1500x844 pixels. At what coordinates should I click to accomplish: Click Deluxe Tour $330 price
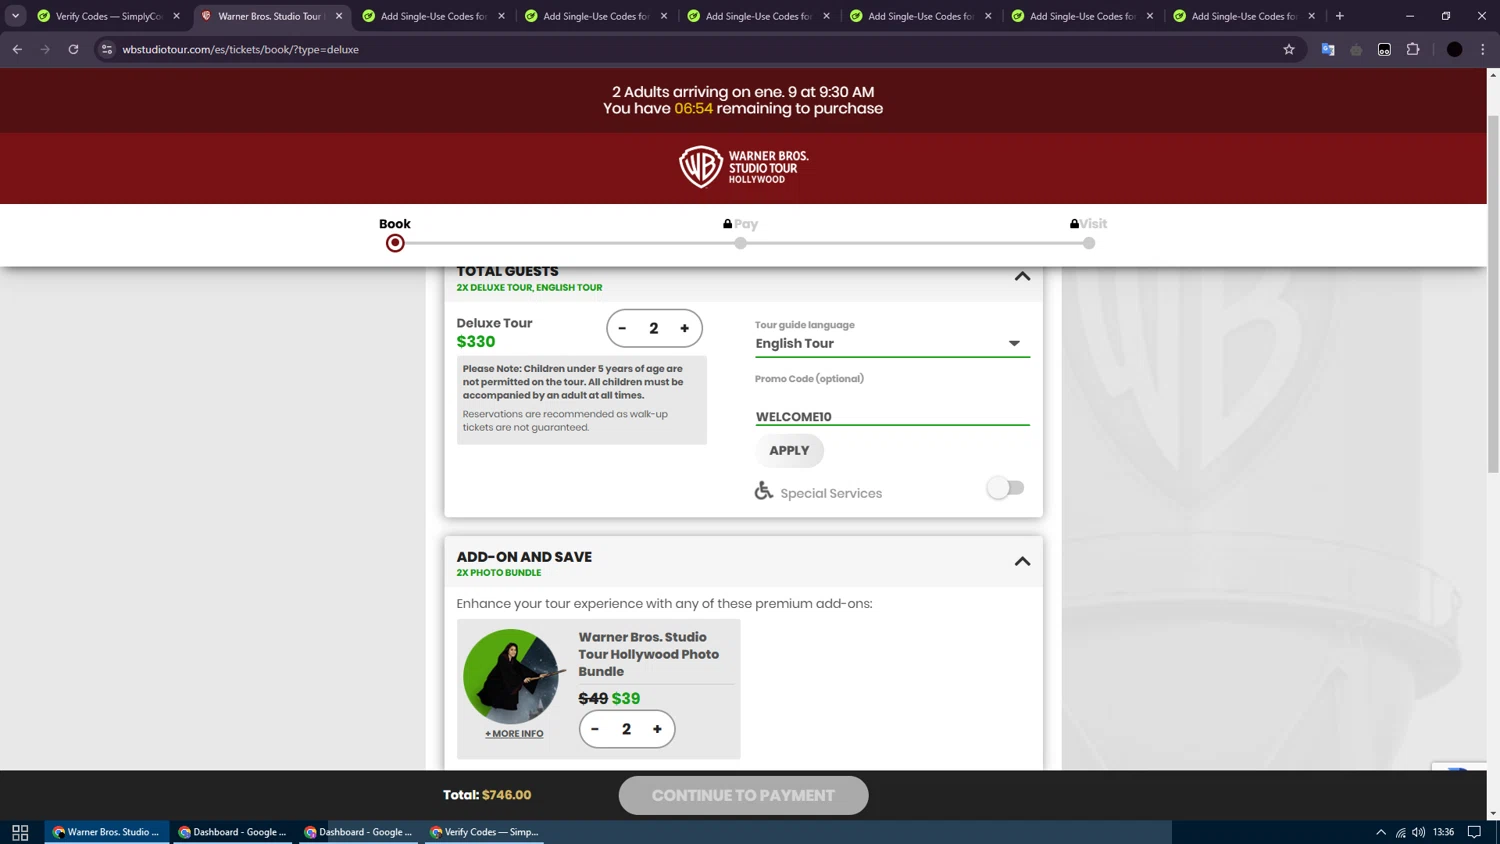476,342
